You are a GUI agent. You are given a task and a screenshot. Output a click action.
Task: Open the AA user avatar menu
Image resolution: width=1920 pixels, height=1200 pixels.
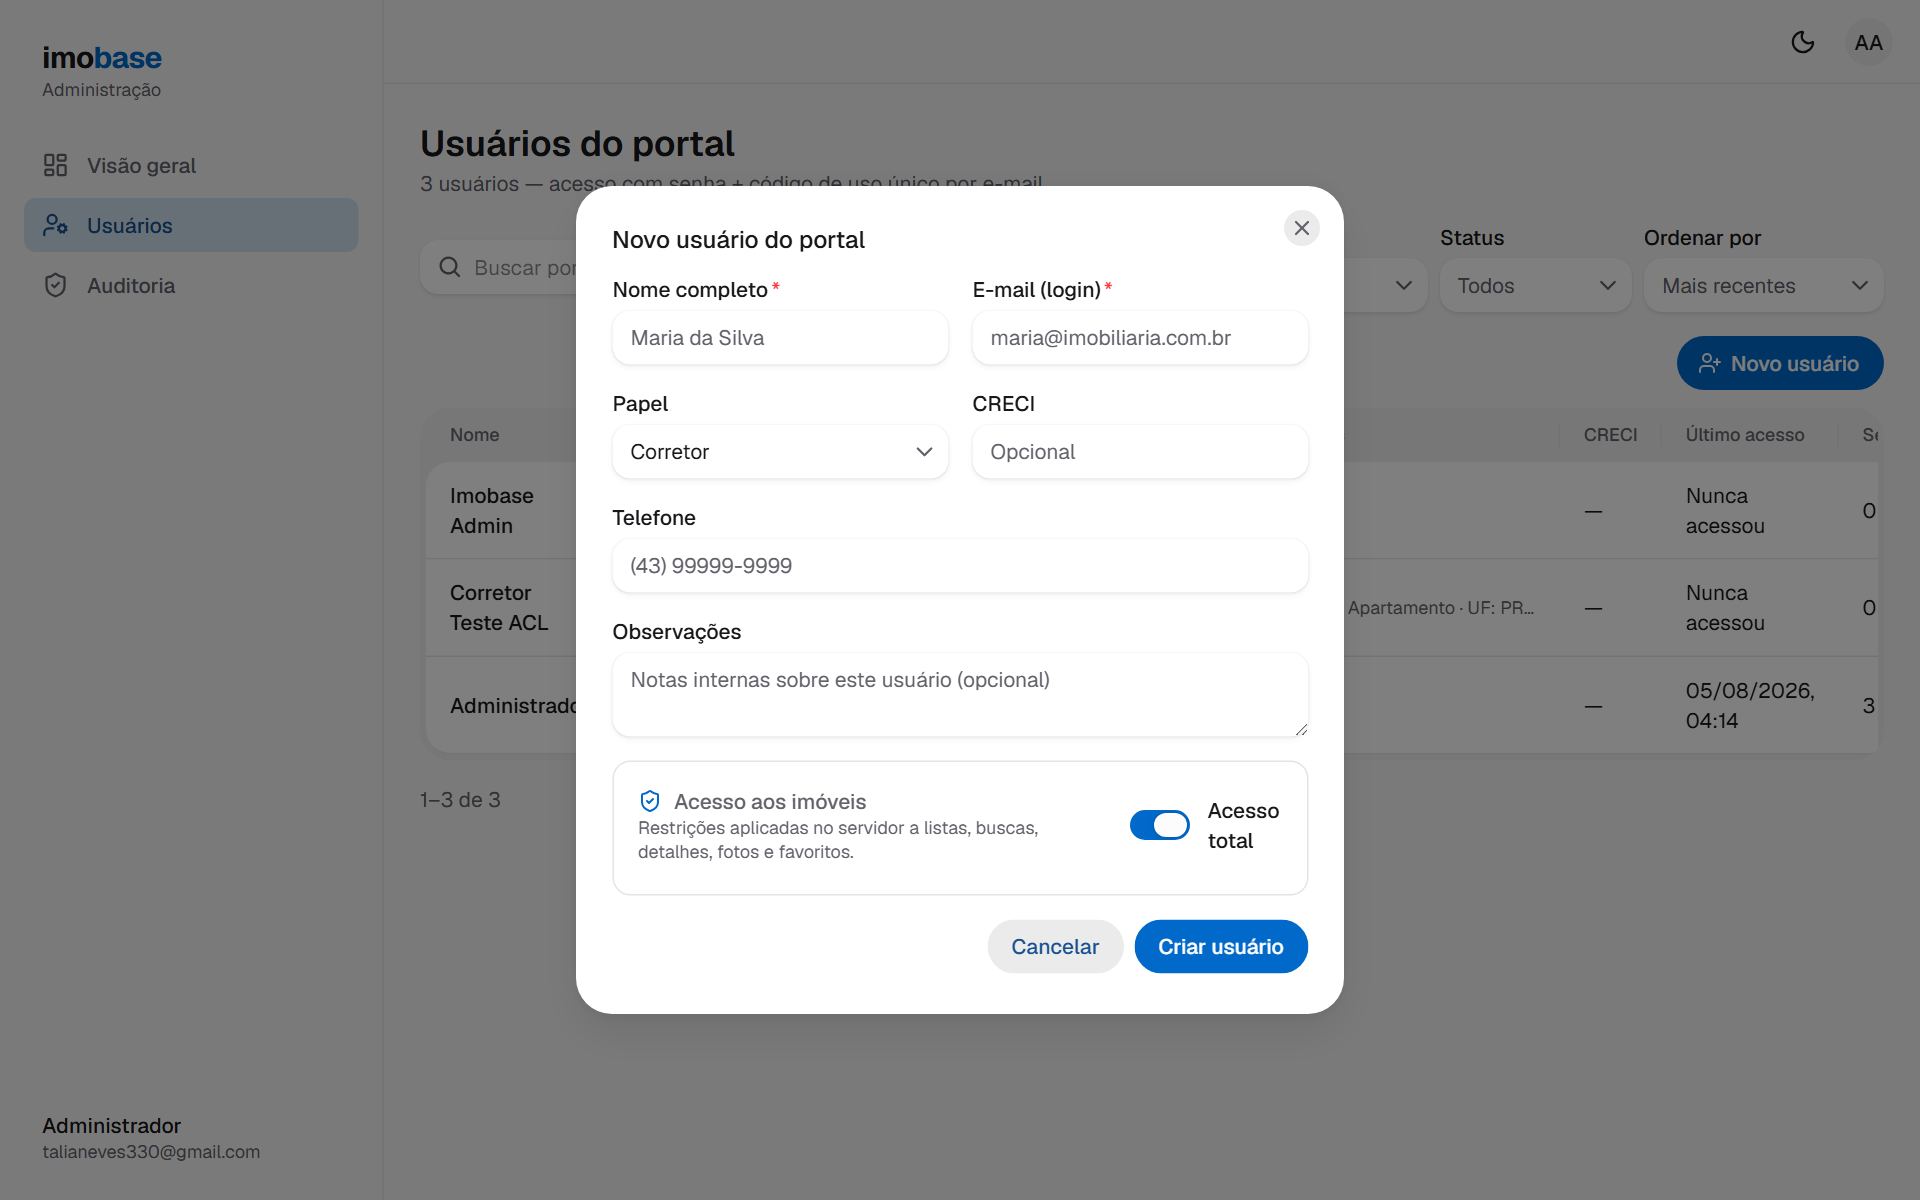pyautogui.click(x=1868, y=42)
